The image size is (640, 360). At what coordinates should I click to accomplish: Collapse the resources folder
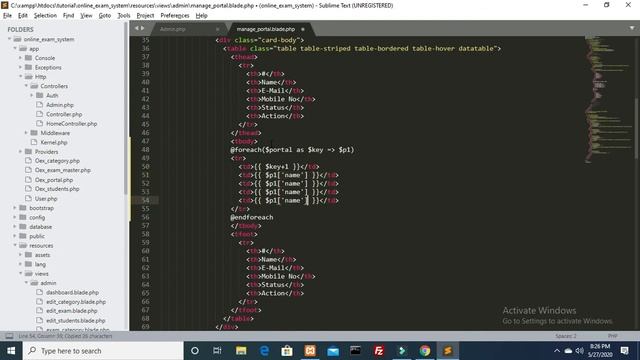pyautogui.click(x=15, y=246)
